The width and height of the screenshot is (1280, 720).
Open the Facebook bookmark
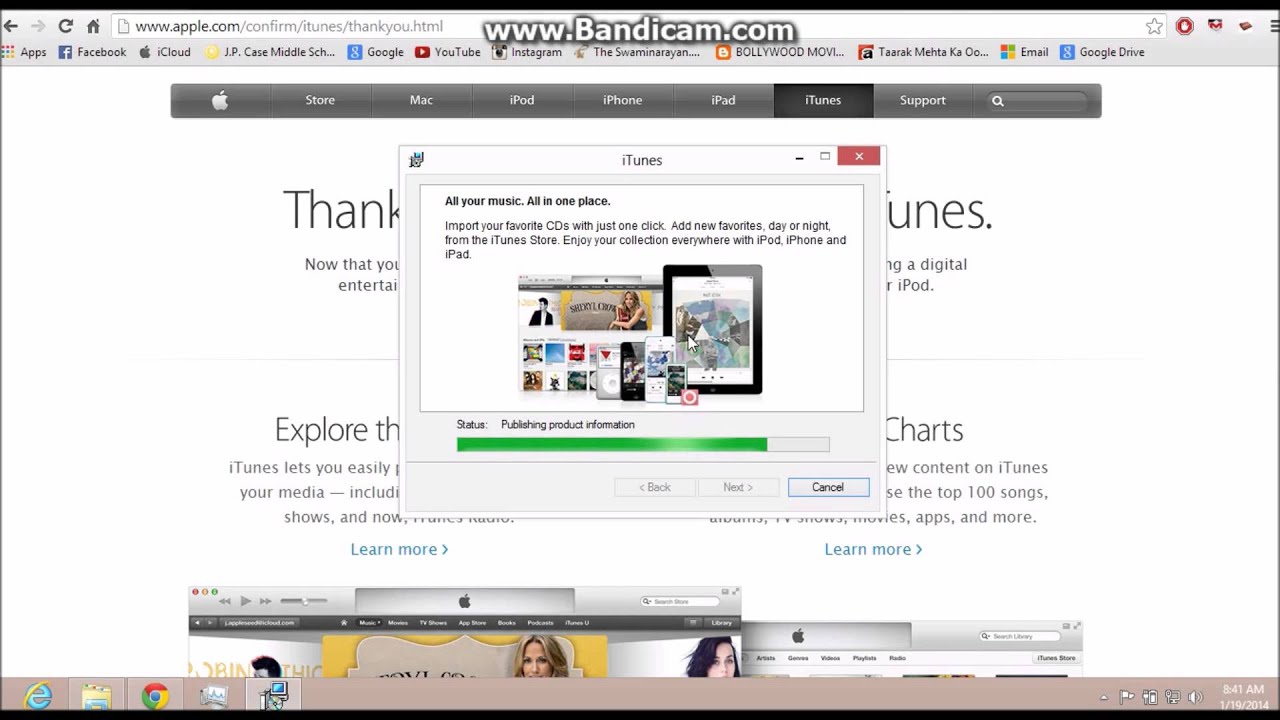coord(92,52)
